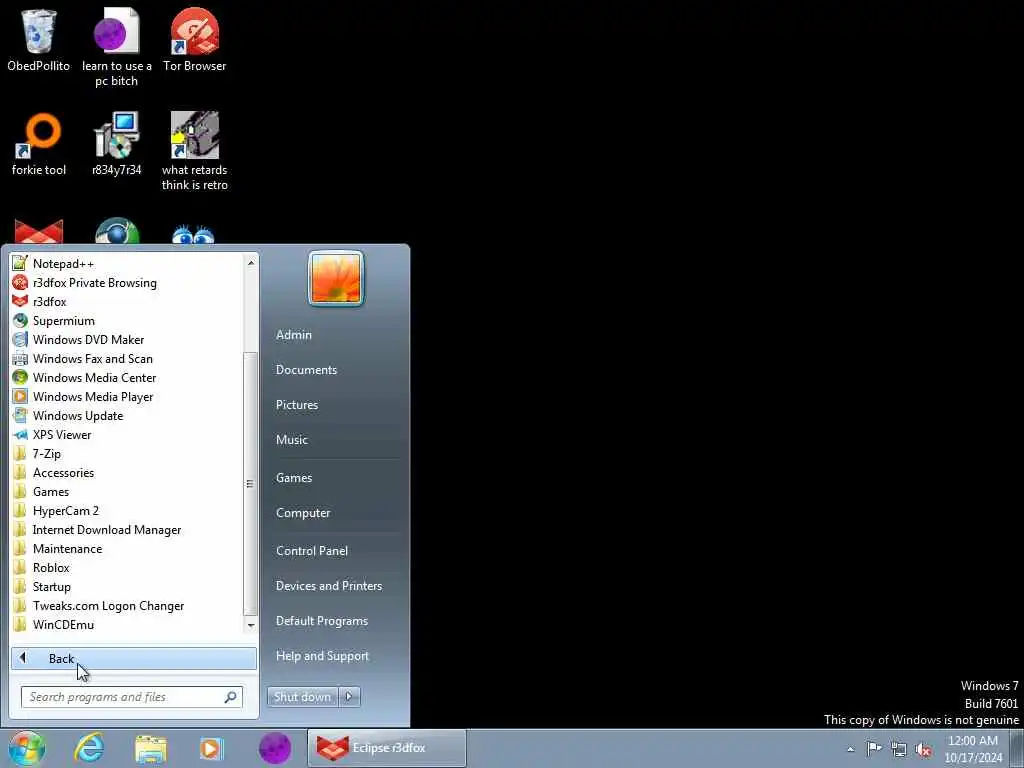Open shutdown options arrow menu
Image resolution: width=1024 pixels, height=768 pixels.
click(349, 697)
